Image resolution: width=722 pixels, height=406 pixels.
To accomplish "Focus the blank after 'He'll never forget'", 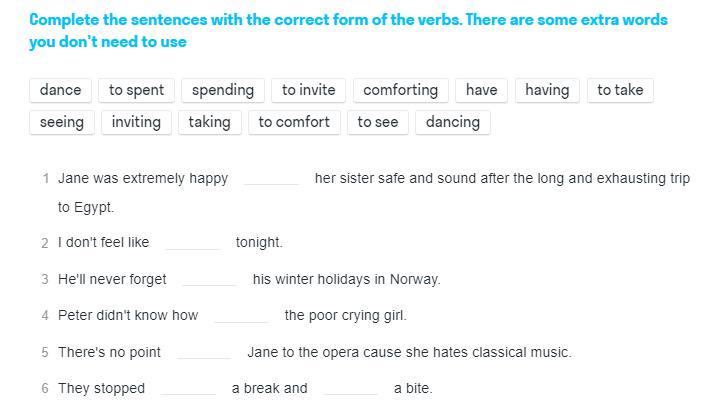I will coord(209,280).
